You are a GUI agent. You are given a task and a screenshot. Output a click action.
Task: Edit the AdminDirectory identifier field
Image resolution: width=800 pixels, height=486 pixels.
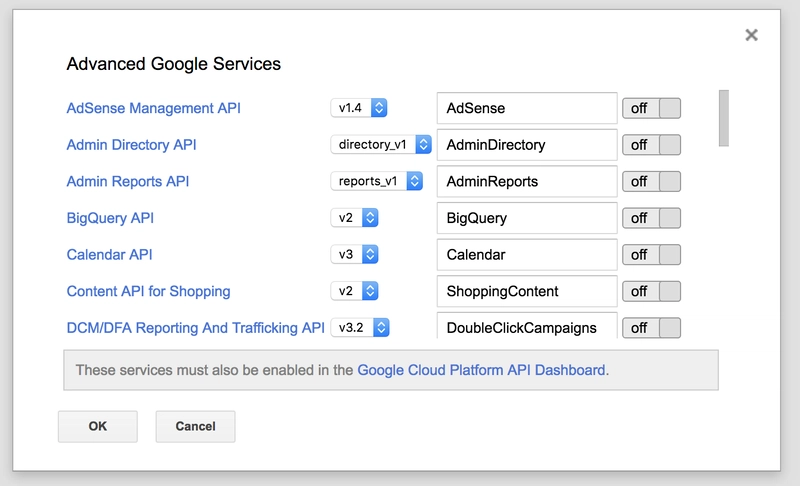[x=527, y=145]
